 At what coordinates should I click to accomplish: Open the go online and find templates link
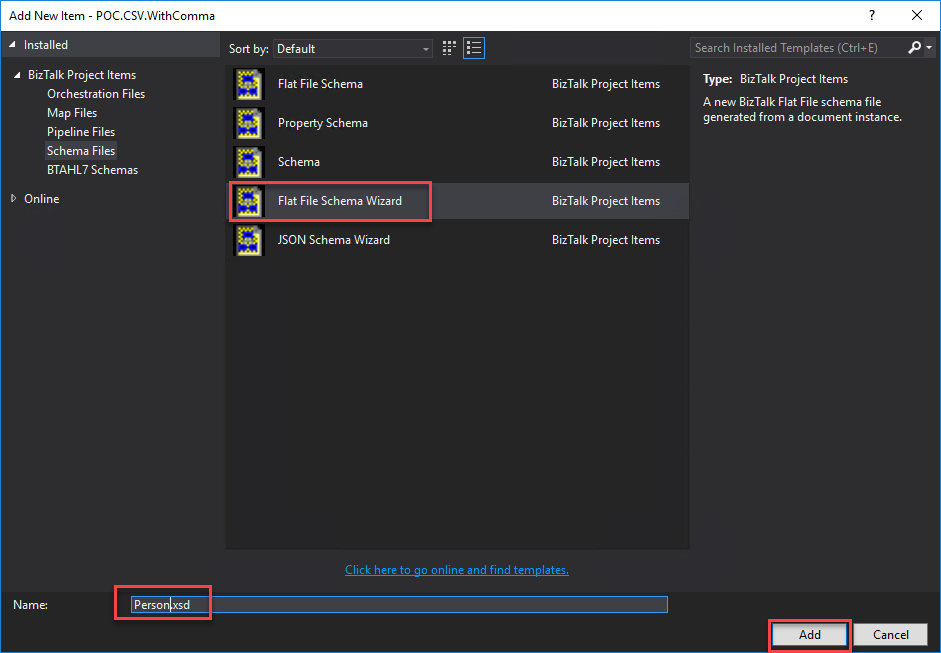457,570
